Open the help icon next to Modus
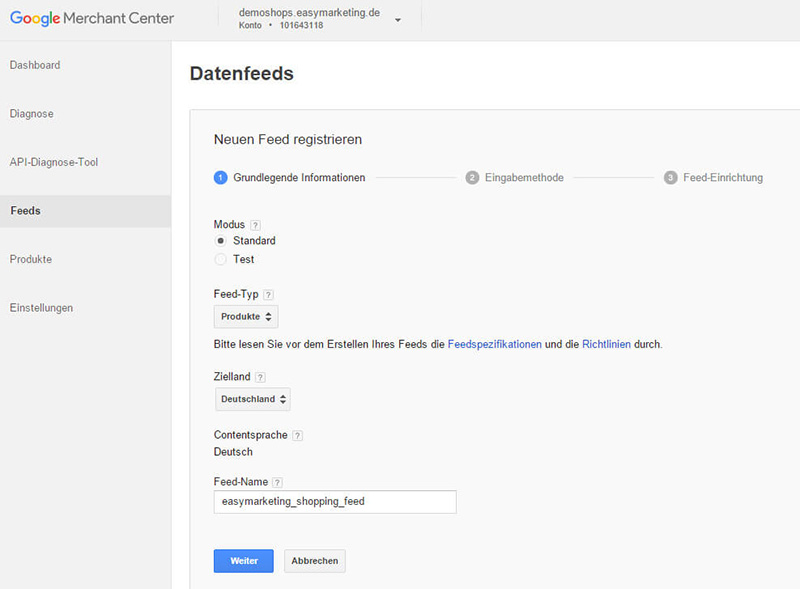This screenshot has height=589, width=800. click(x=255, y=225)
